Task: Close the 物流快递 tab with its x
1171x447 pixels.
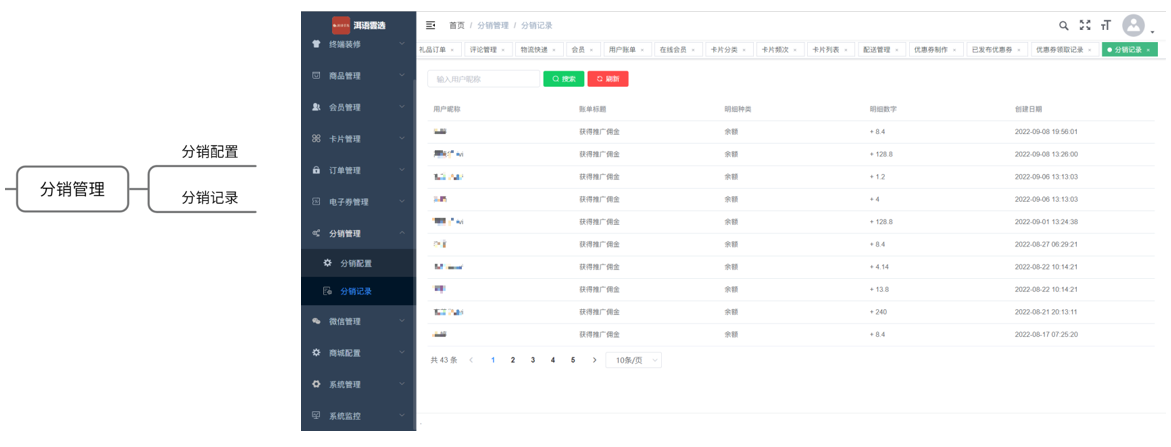Action: click(553, 50)
